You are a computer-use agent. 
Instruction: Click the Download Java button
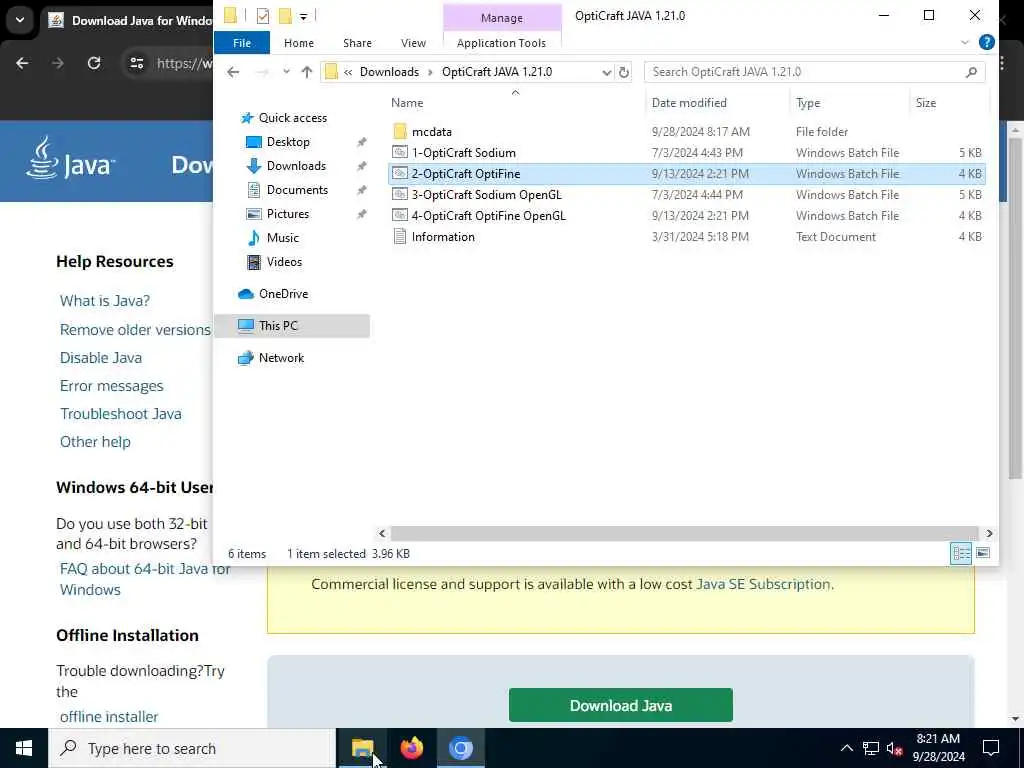click(x=620, y=705)
